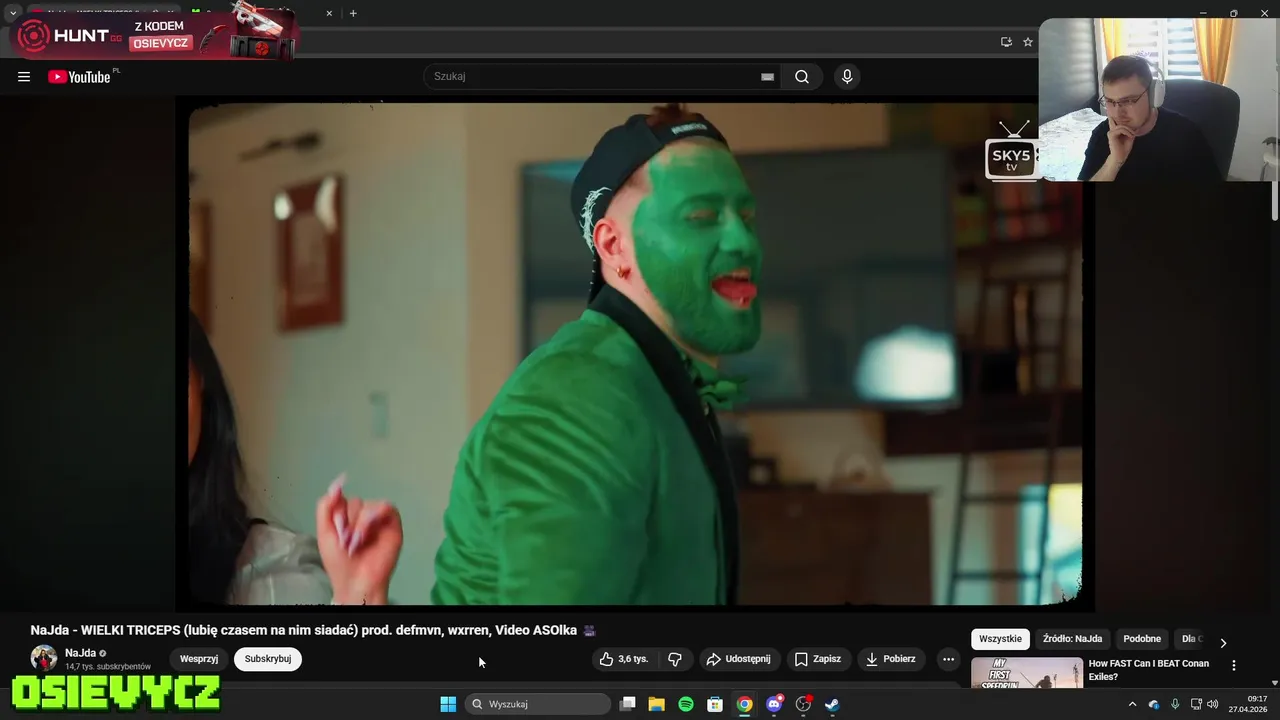Open OBS Studio from taskbar
This screenshot has width=1280, height=720.
[803, 704]
